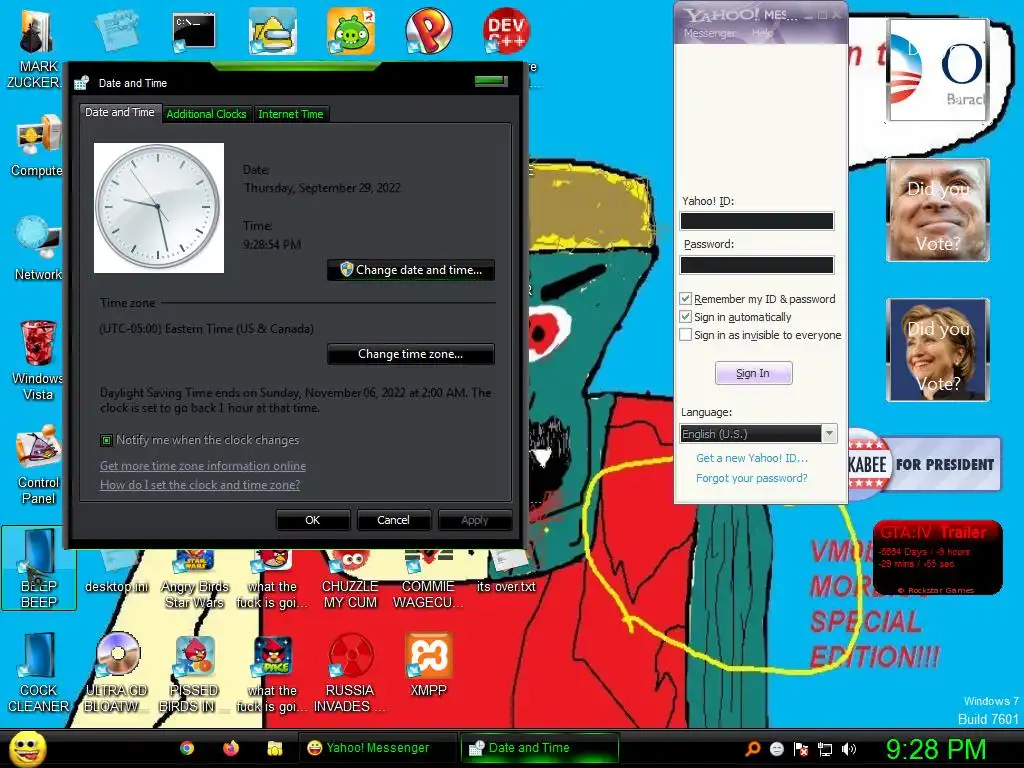
Task: Open the file explorer folder on taskbar
Action: [x=274, y=748]
